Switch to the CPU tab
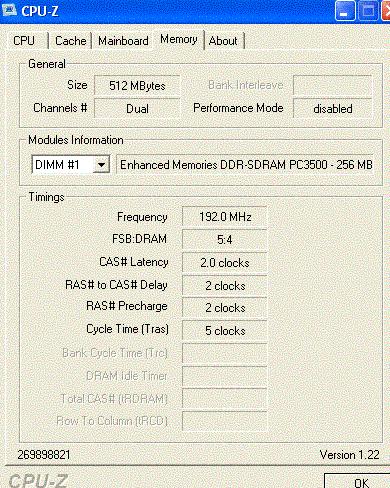Image resolution: width=390 pixels, height=488 pixels. 24,41
